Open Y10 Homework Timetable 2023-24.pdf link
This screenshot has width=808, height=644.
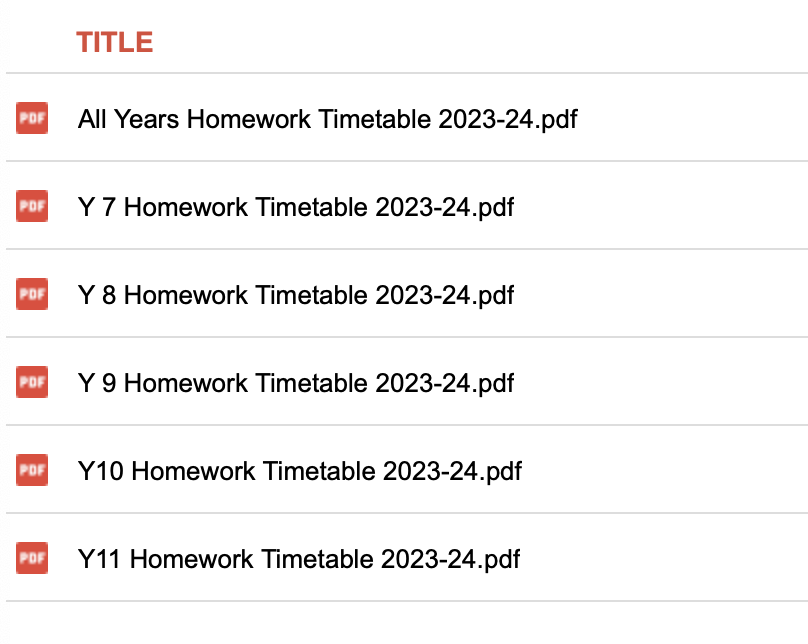point(300,471)
